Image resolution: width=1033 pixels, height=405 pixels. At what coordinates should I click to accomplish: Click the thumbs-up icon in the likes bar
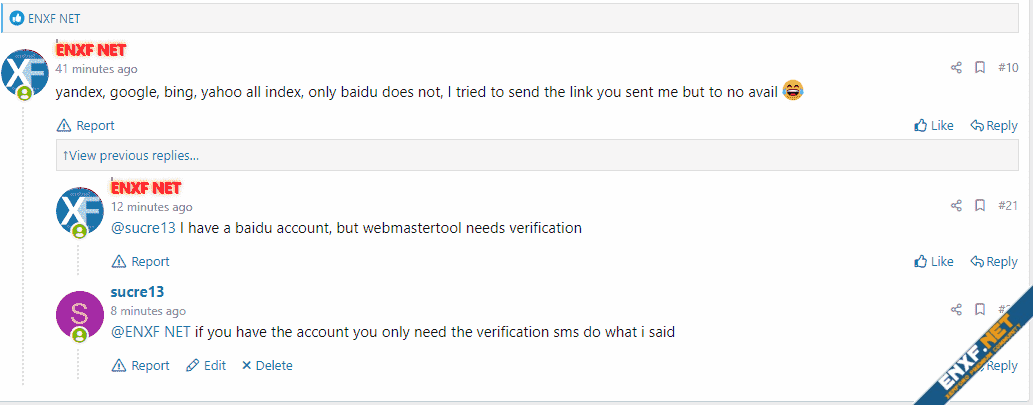(x=17, y=18)
